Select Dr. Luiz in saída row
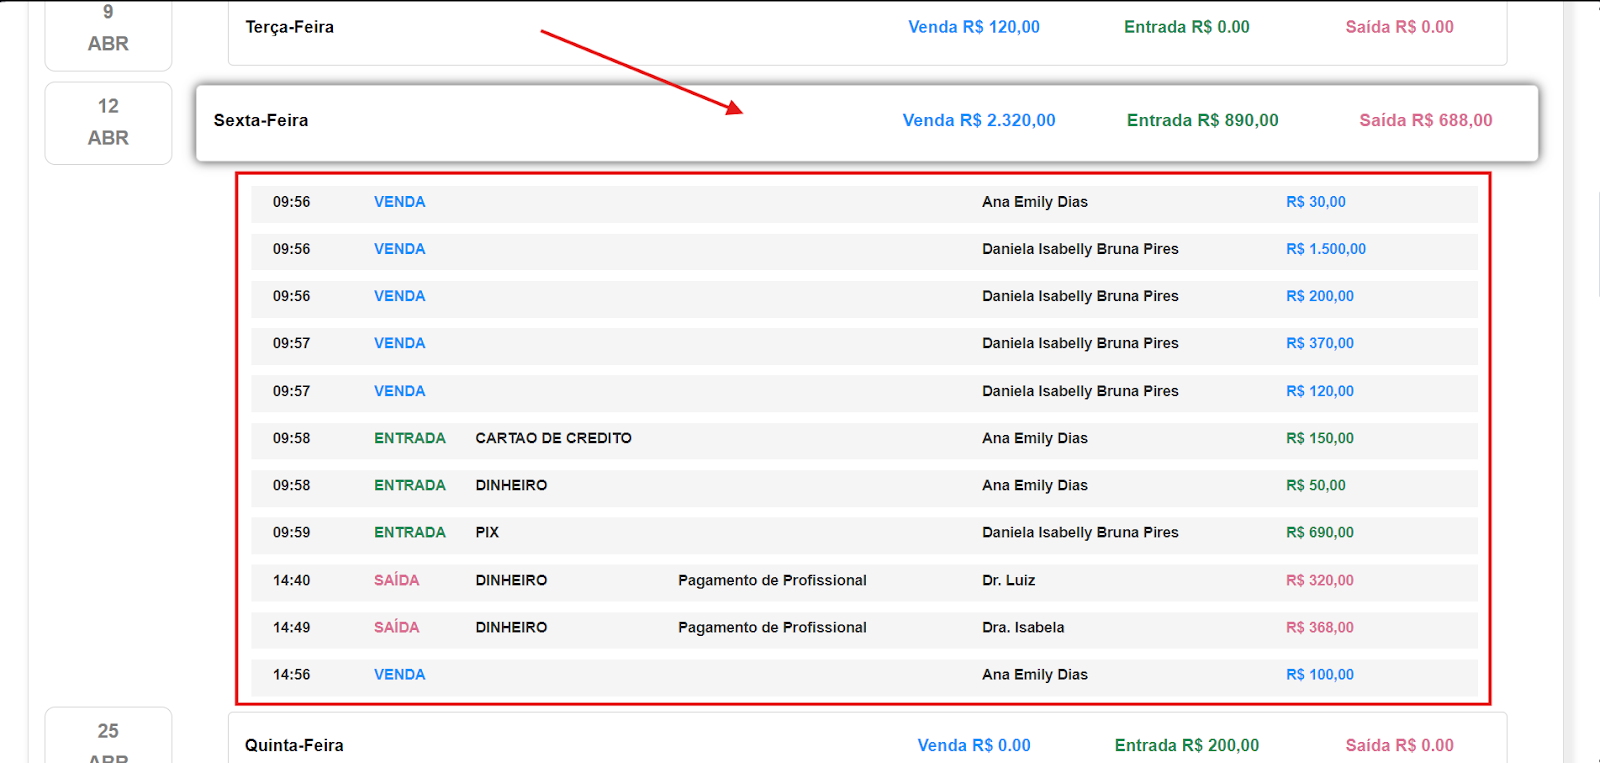This screenshot has width=1600, height=763. (1008, 580)
